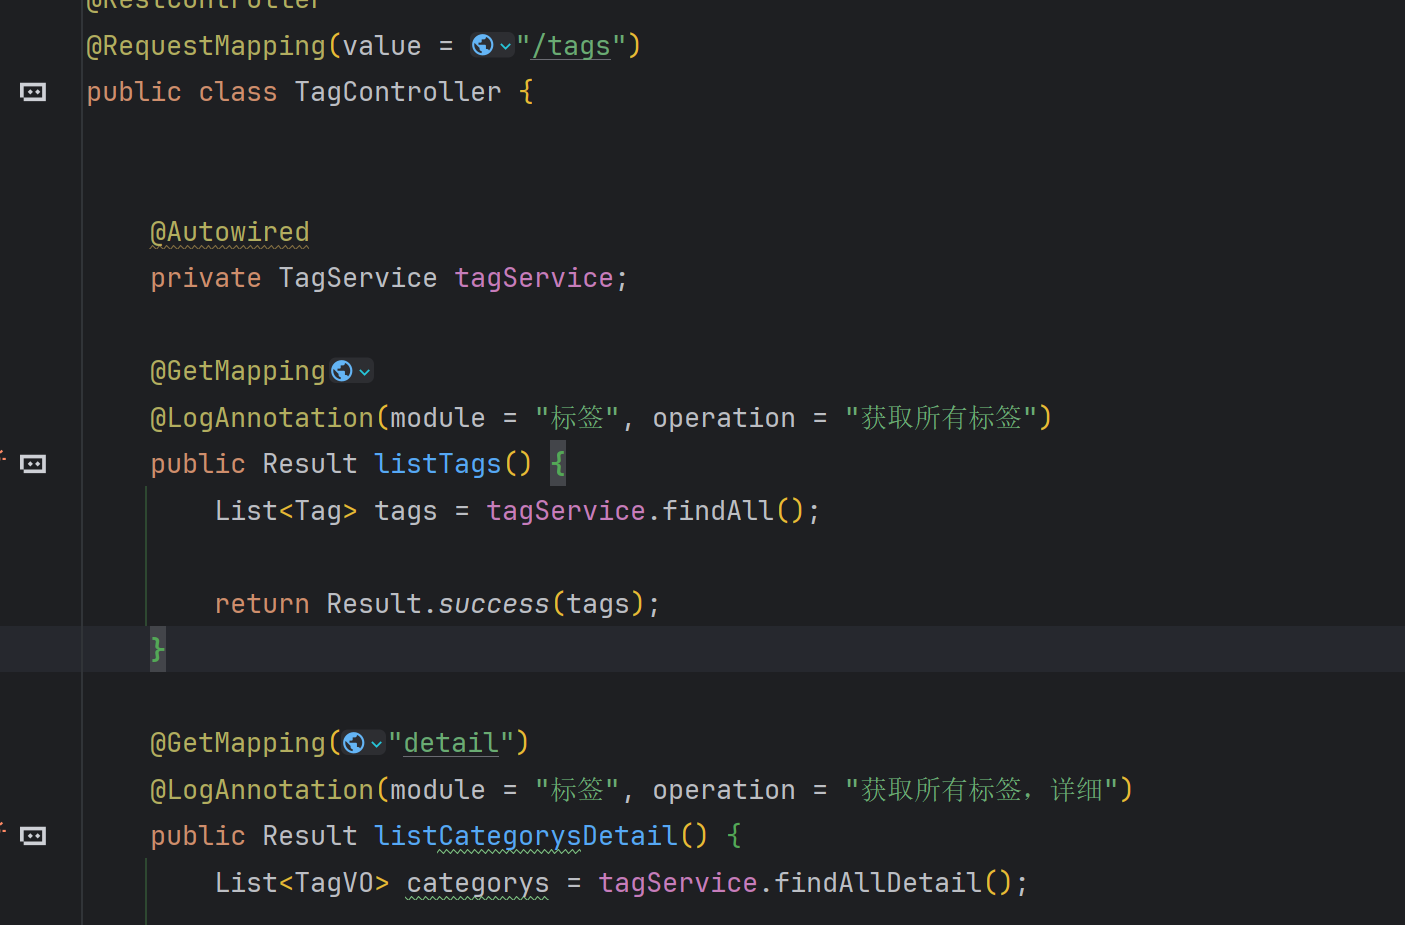1405x925 pixels.
Task: Click the underlined categorys variable name
Action: [x=477, y=883]
